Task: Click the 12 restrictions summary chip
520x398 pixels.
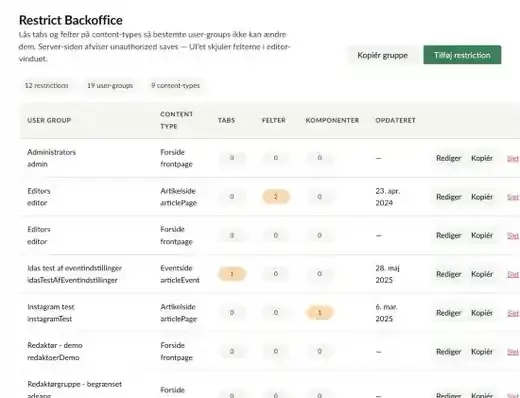Action: [47, 86]
